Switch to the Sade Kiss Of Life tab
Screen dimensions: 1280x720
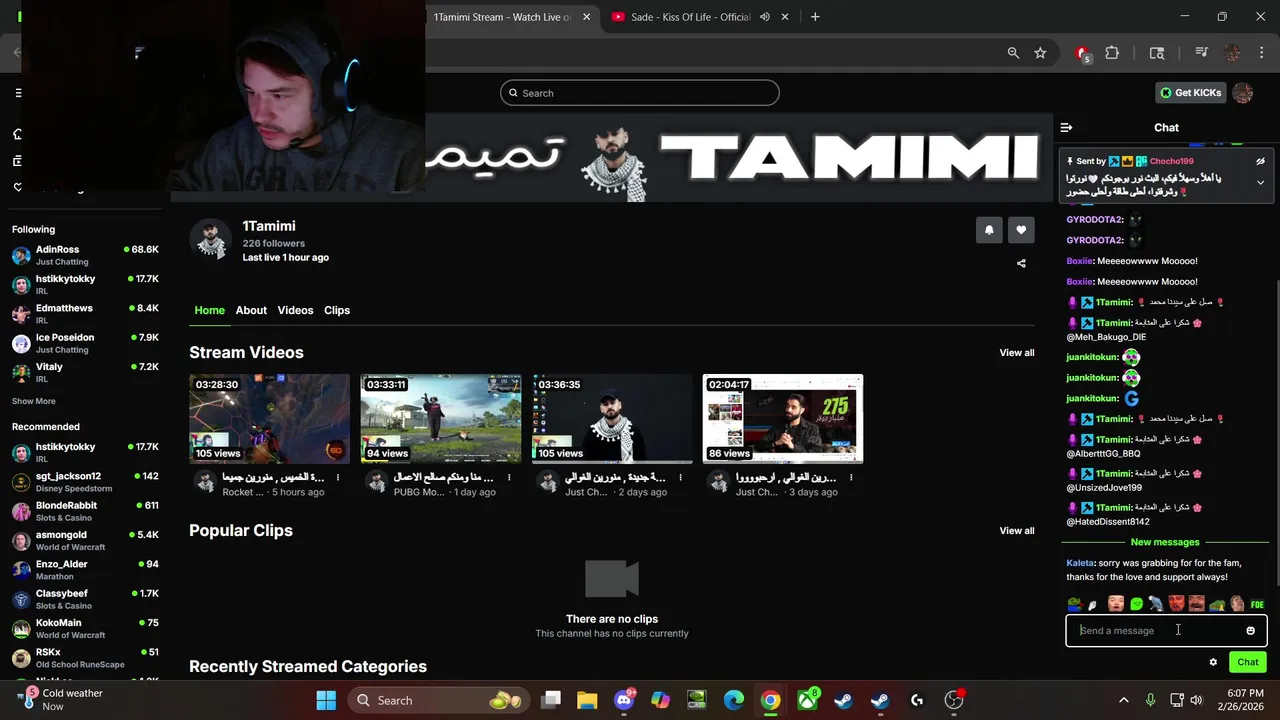(x=690, y=17)
